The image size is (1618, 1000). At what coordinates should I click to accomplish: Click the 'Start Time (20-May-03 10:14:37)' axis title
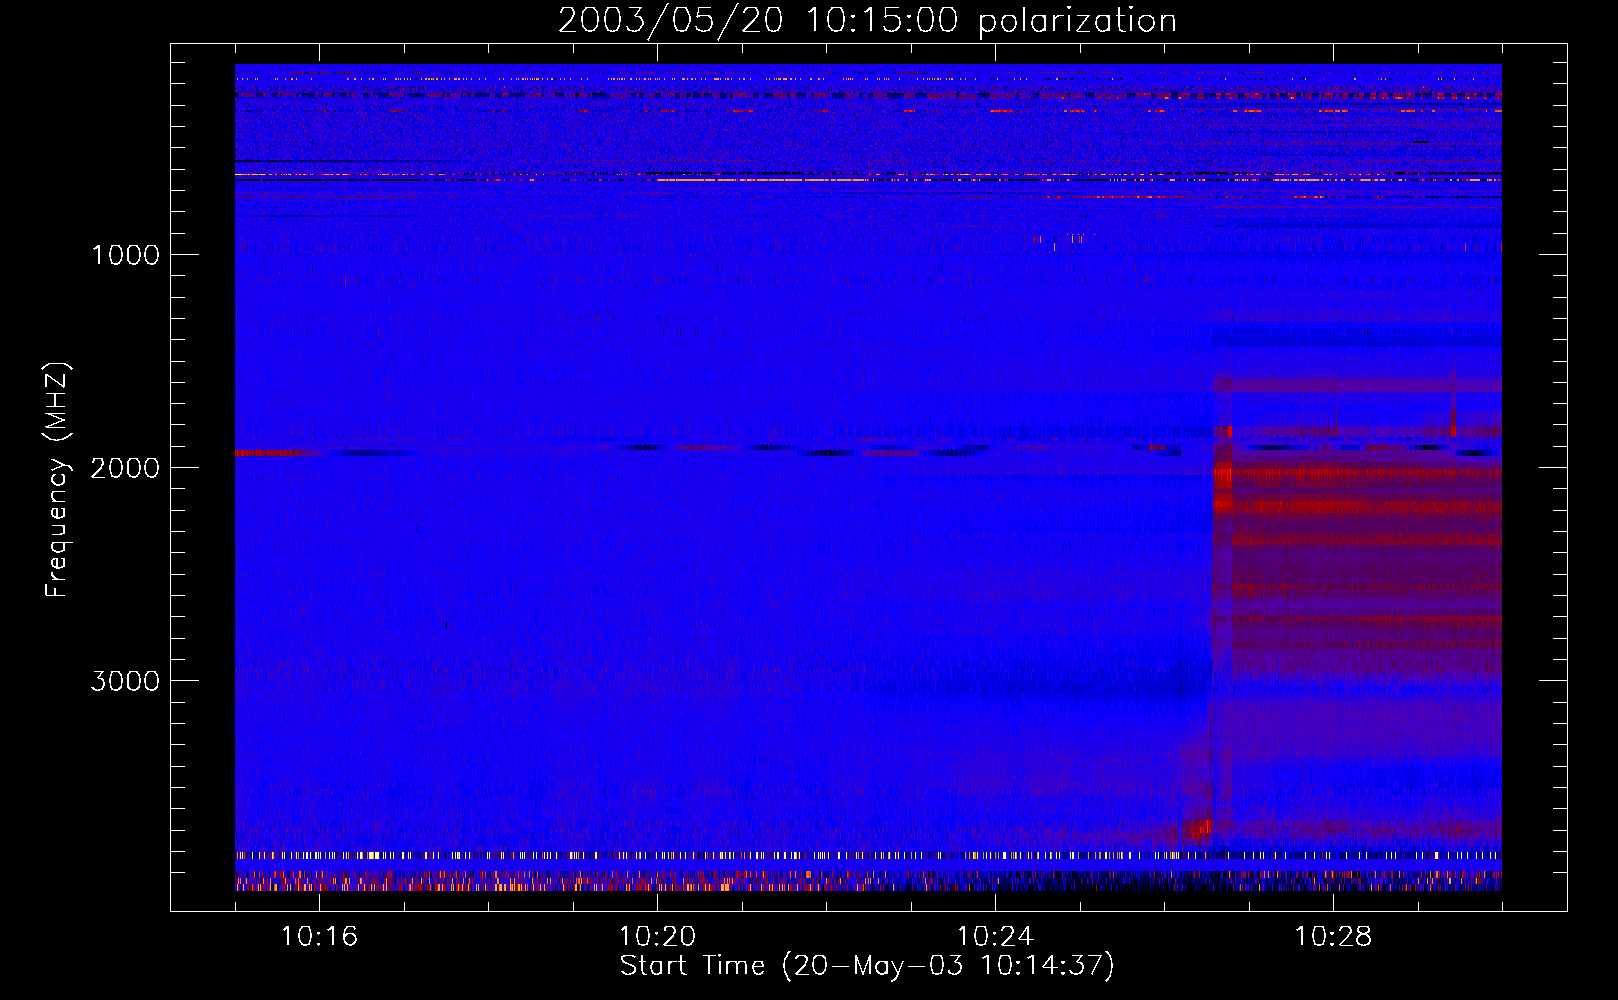tap(867, 966)
